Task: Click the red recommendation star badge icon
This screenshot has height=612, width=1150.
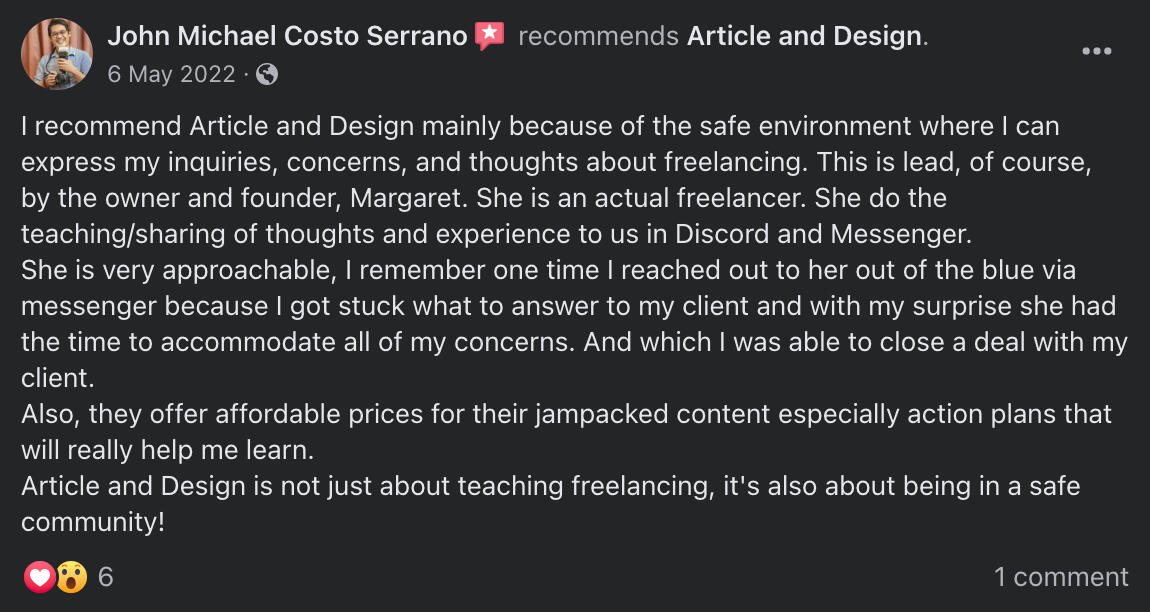Action: tap(490, 37)
